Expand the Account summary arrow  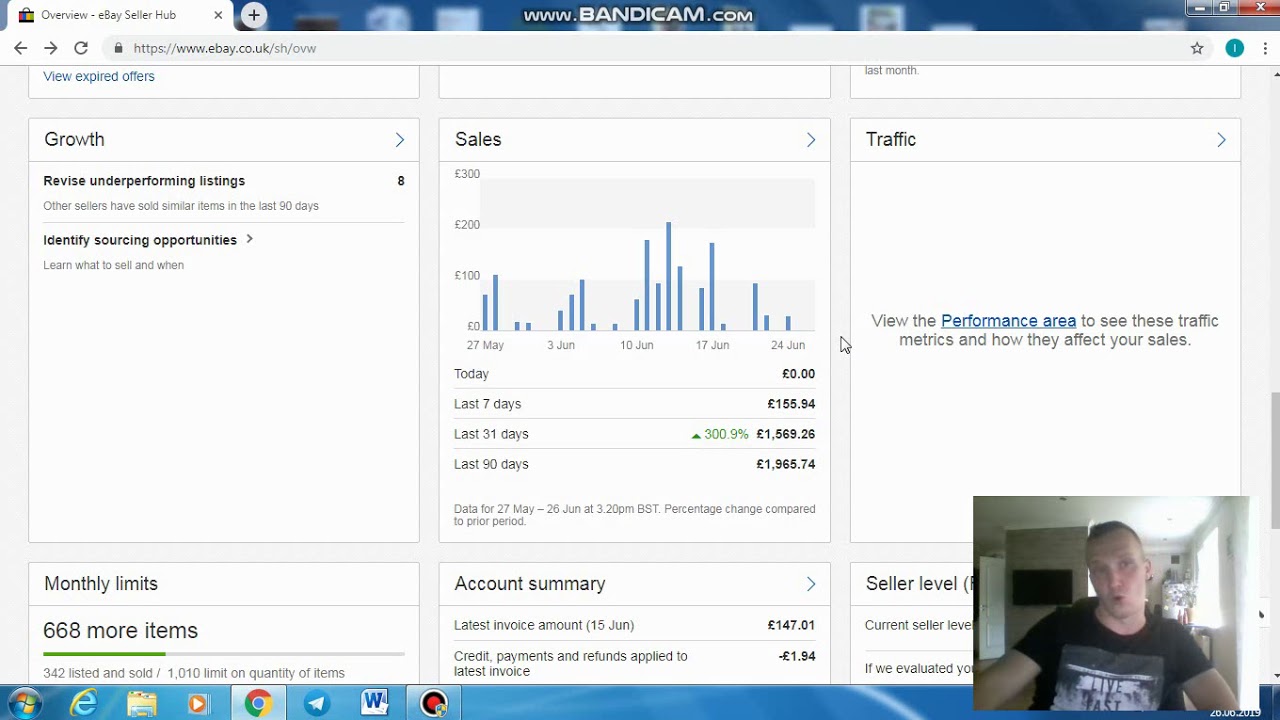(x=811, y=584)
